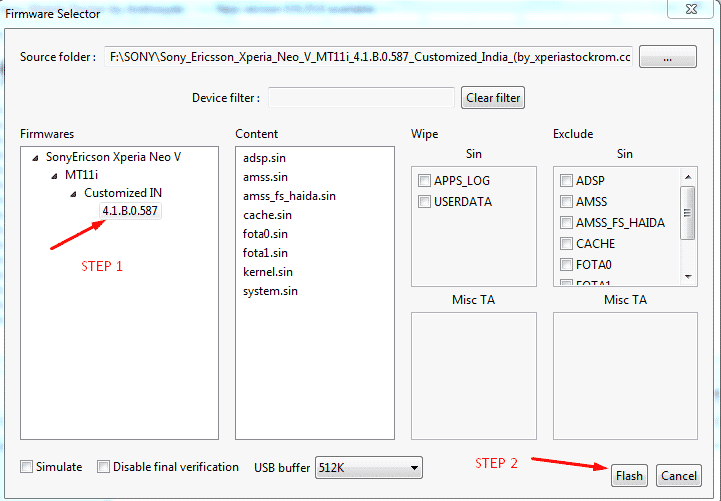Select amss_fs_haida.sin in the Content list
This screenshot has height=501, width=721.
[x=289, y=196]
